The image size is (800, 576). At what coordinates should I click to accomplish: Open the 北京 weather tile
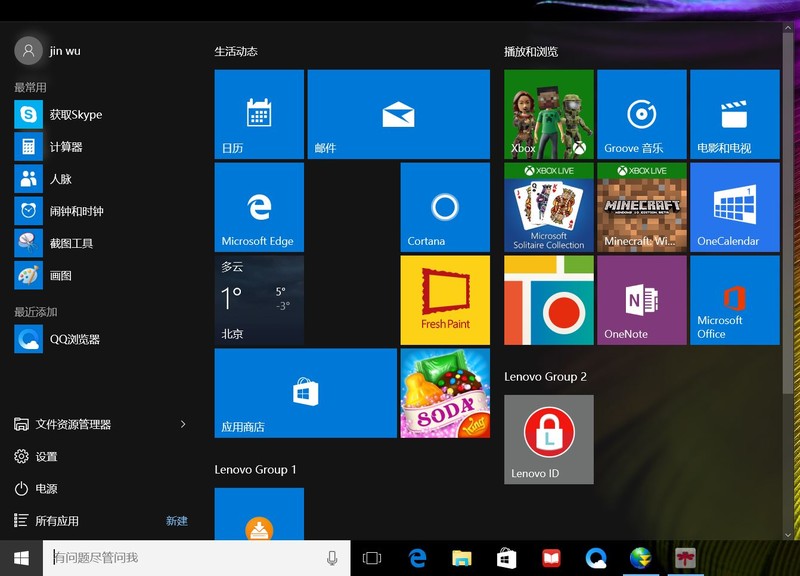pos(259,300)
